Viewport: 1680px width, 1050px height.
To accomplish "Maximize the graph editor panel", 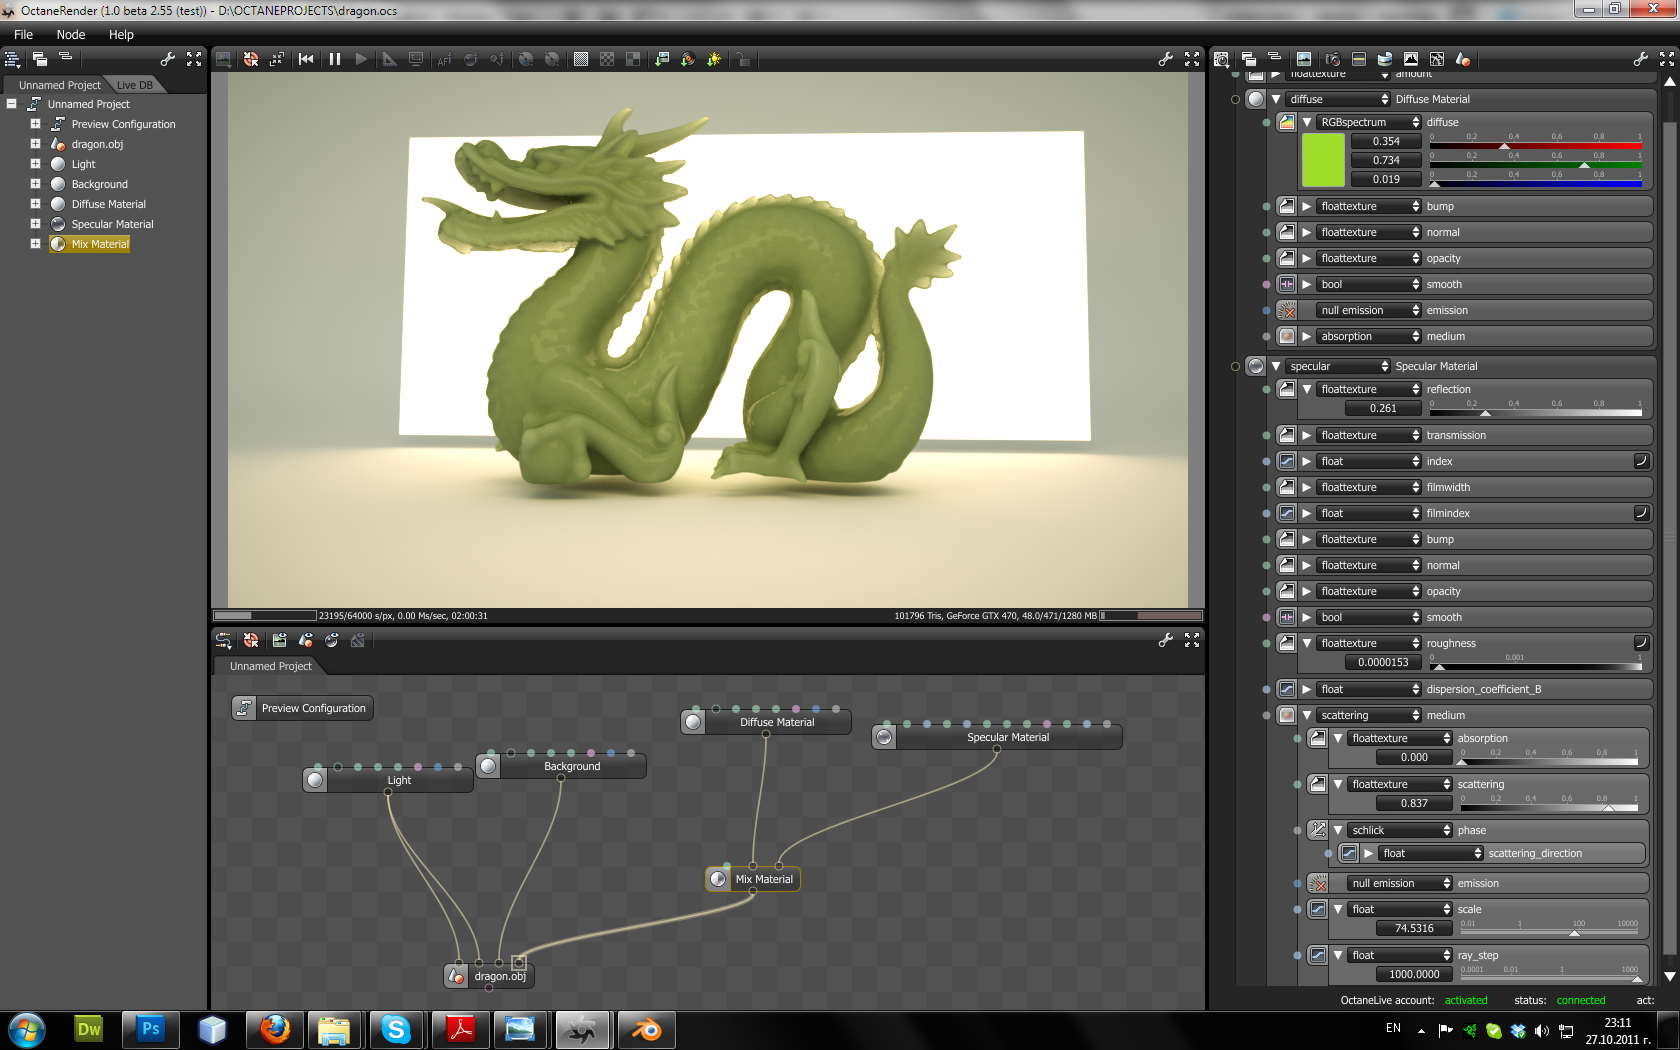I will (x=1192, y=640).
